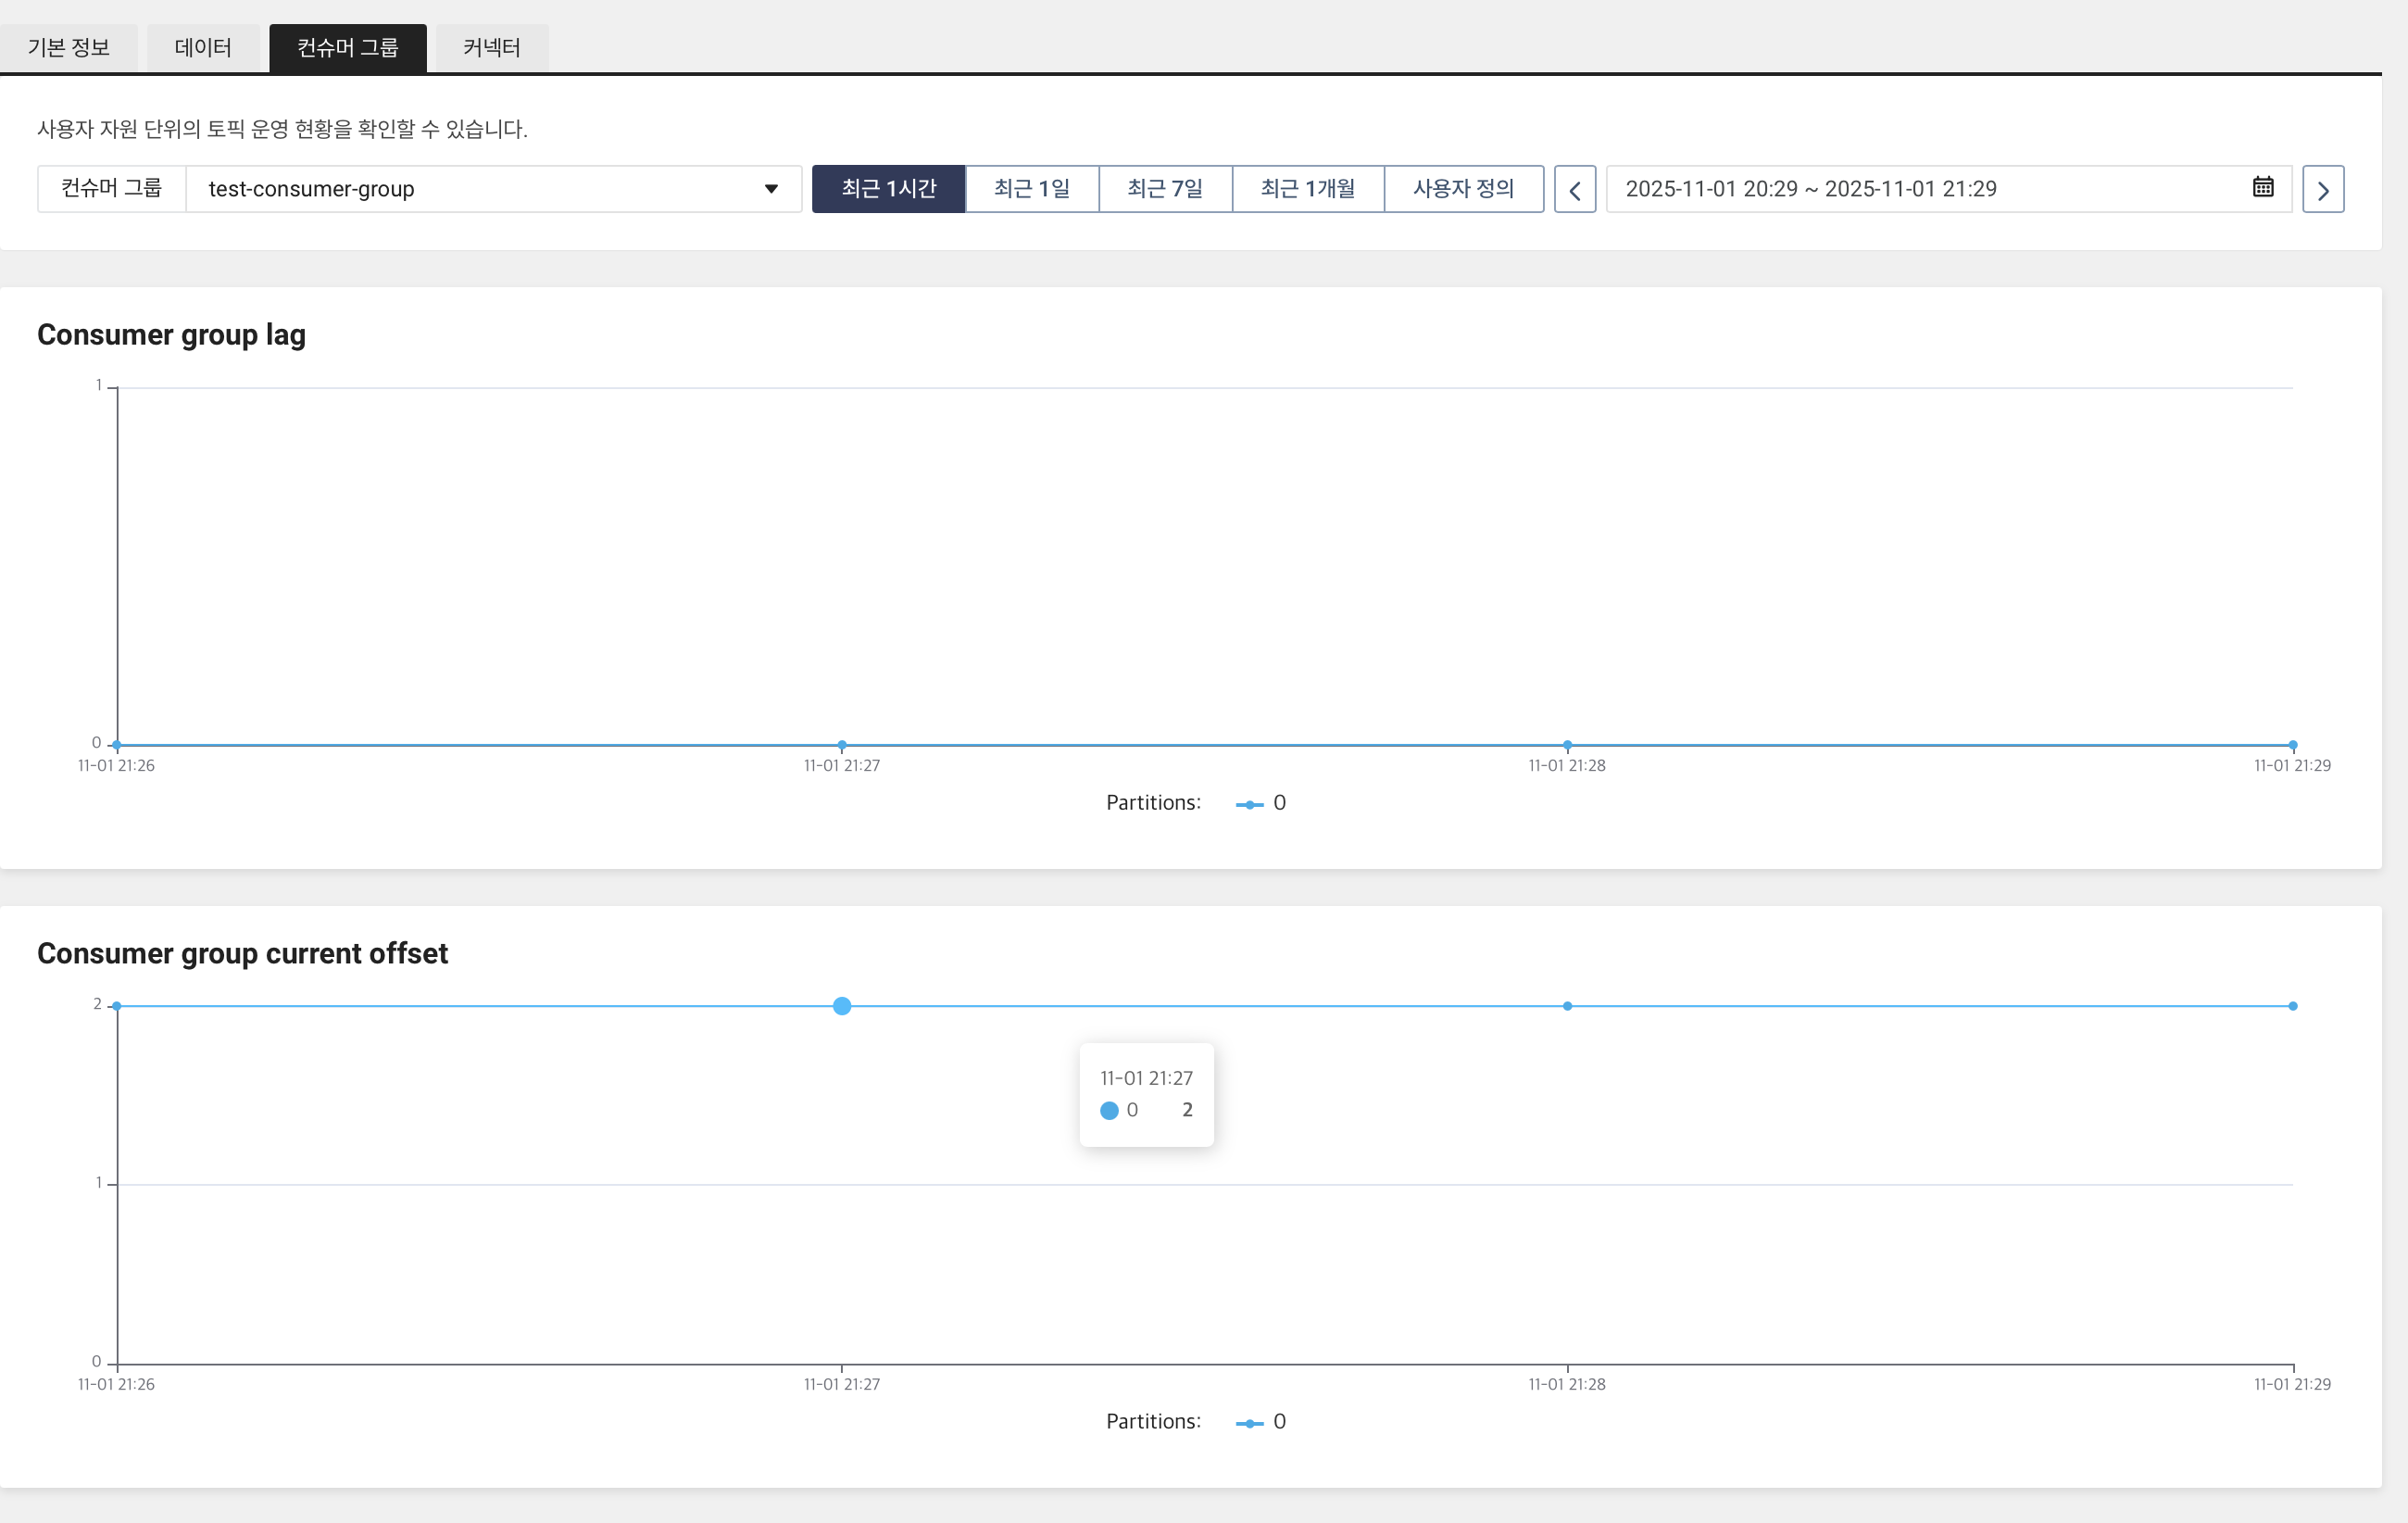Select 최근 1일 time range

[1031, 189]
